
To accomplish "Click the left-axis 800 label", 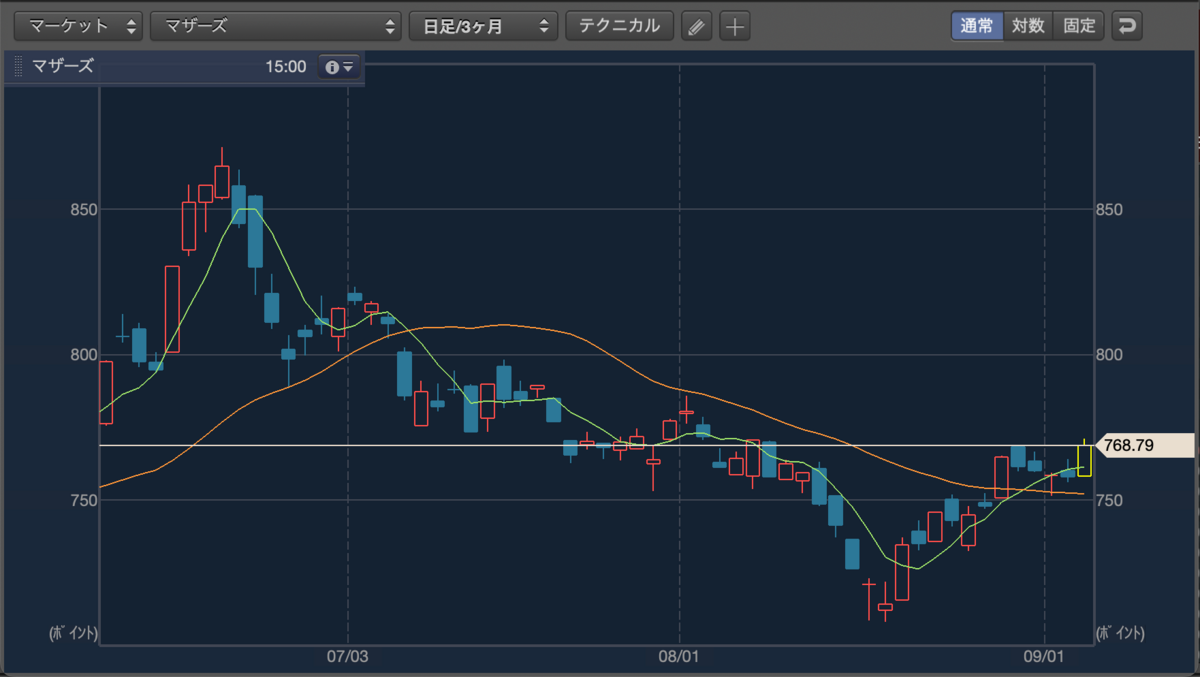I will 82,355.
